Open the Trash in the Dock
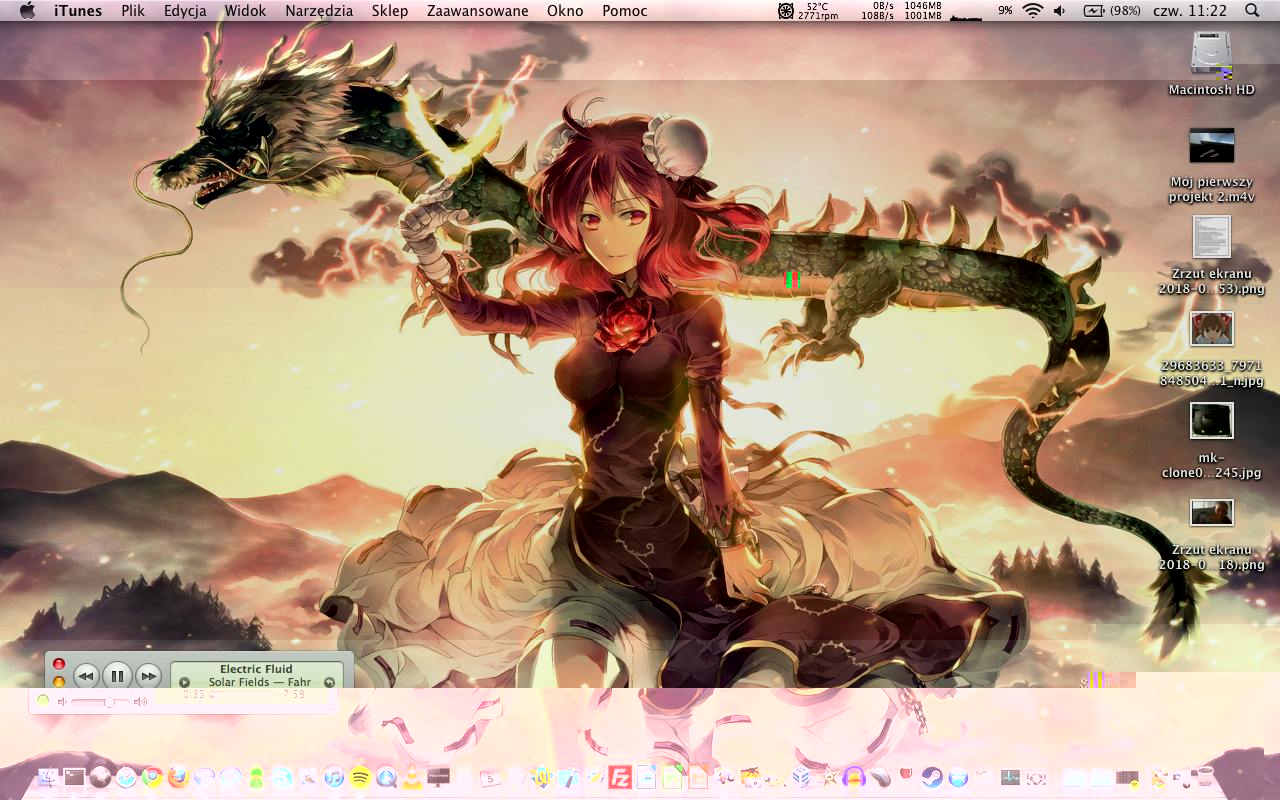1280x800 pixels. 1206,777
